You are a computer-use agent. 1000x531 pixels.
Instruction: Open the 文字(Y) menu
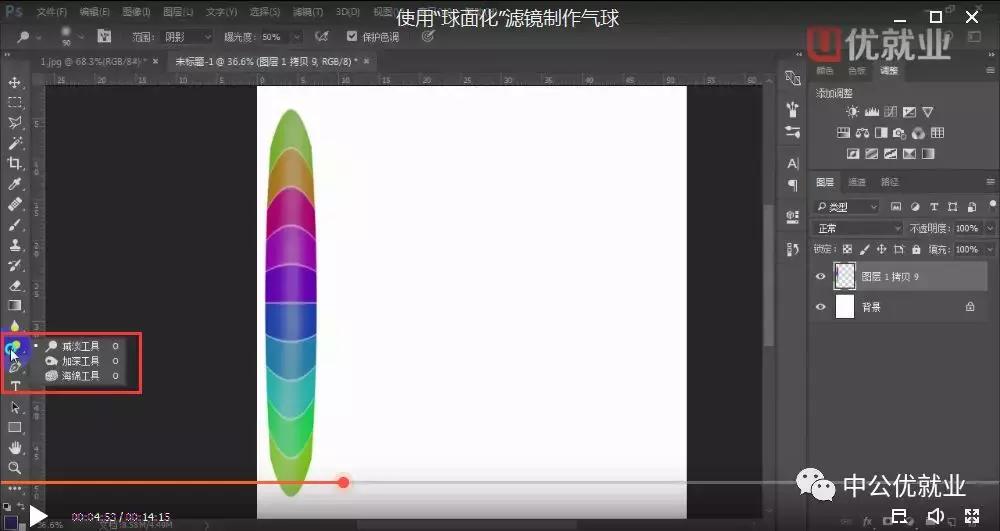[221, 12]
